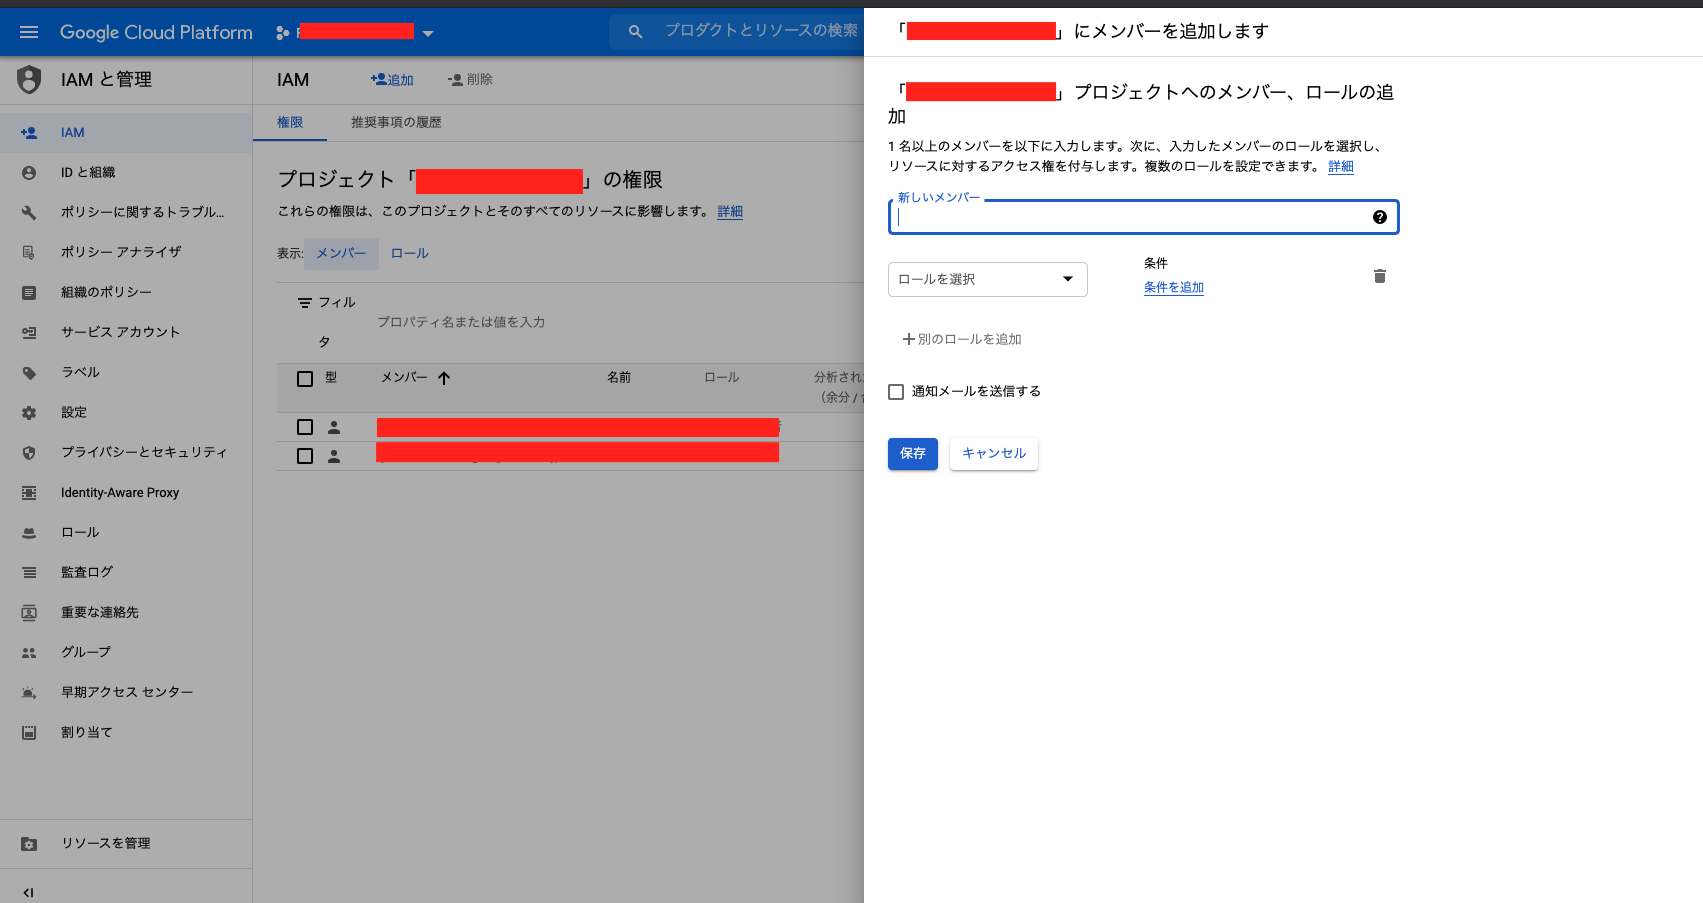Open the help icon in 新しいメンバー field
Viewport: 1703px width, 903px height.
[1381, 216]
